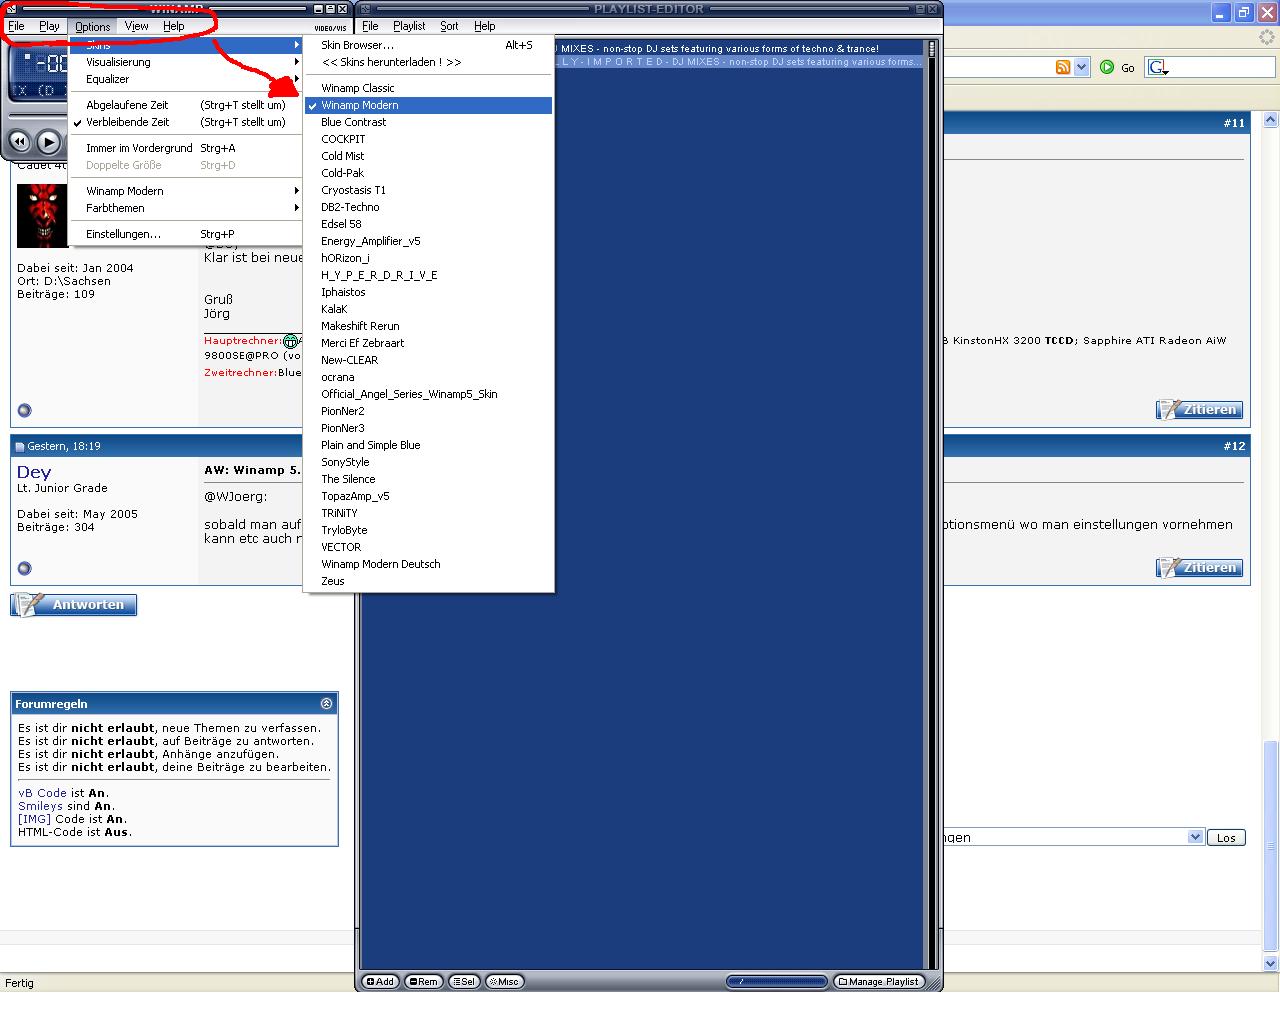Screen dimensions: 1280x1024
Task: Expand the Farbthemen submenu
Action: pyautogui.click(x=186, y=208)
